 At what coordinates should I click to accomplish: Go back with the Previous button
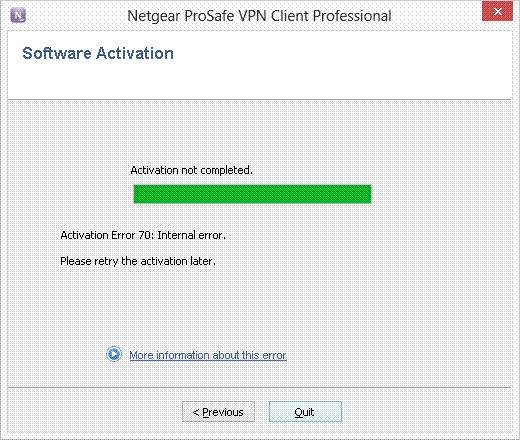point(218,412)
